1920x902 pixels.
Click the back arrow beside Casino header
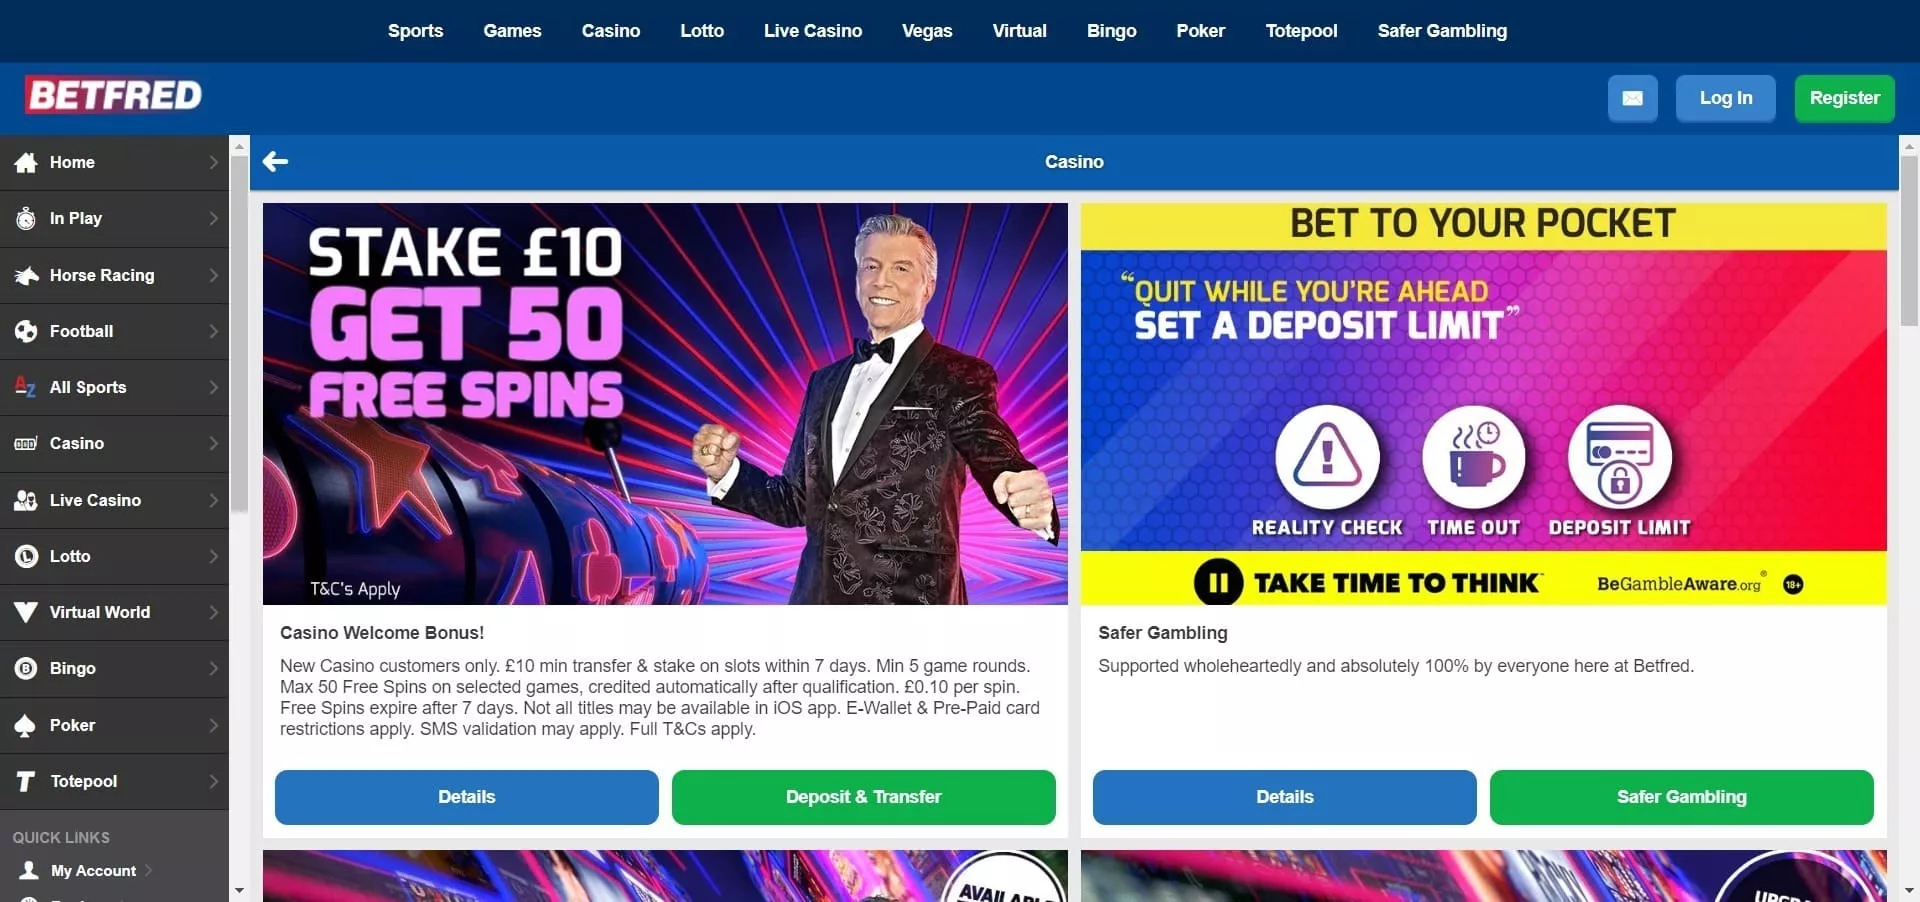(x=275, y=161)
